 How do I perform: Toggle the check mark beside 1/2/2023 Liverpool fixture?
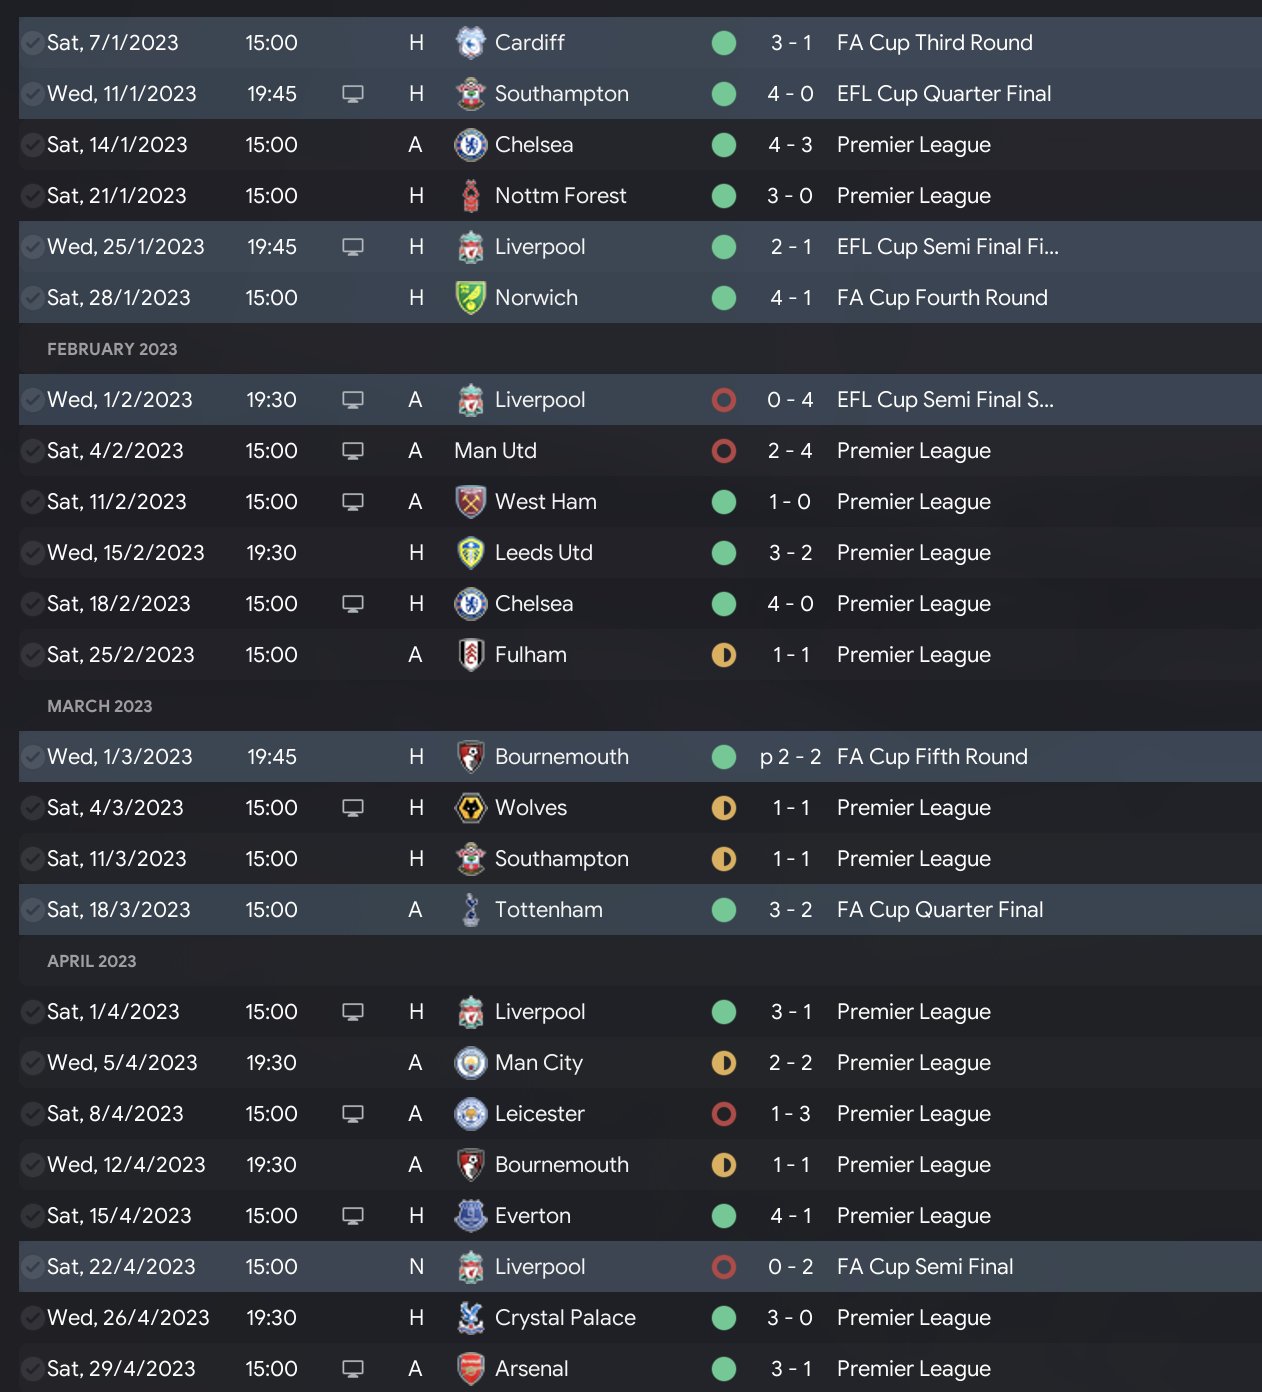coord(32,400)
